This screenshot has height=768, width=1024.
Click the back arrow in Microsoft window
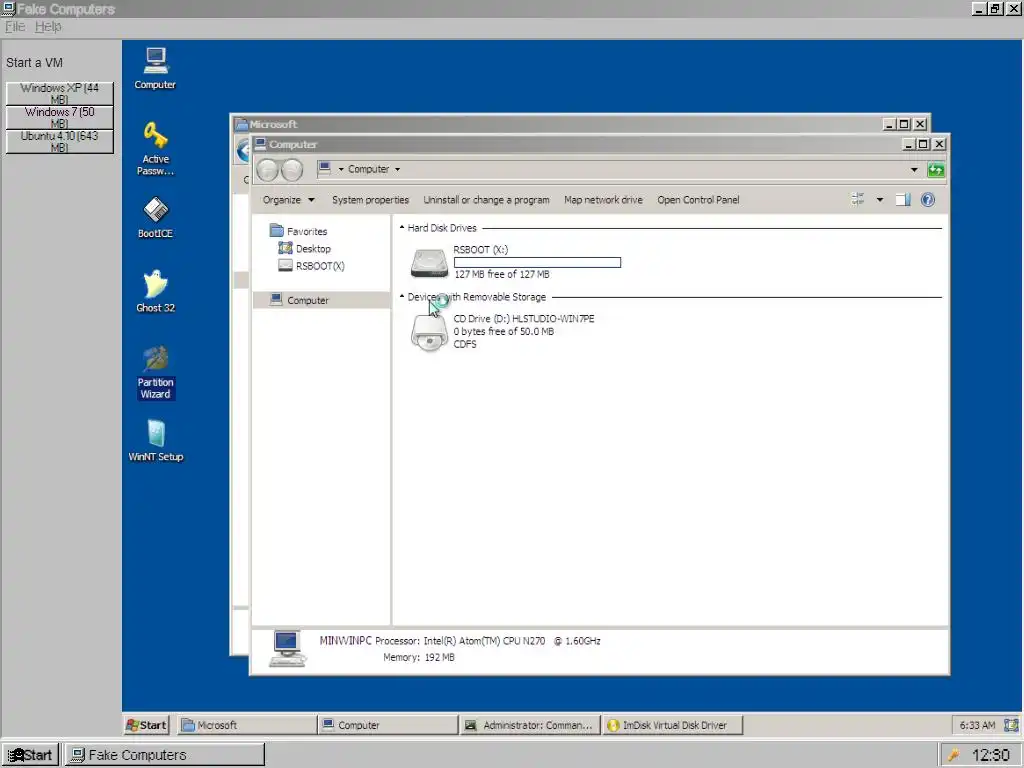tap(244, 152)
